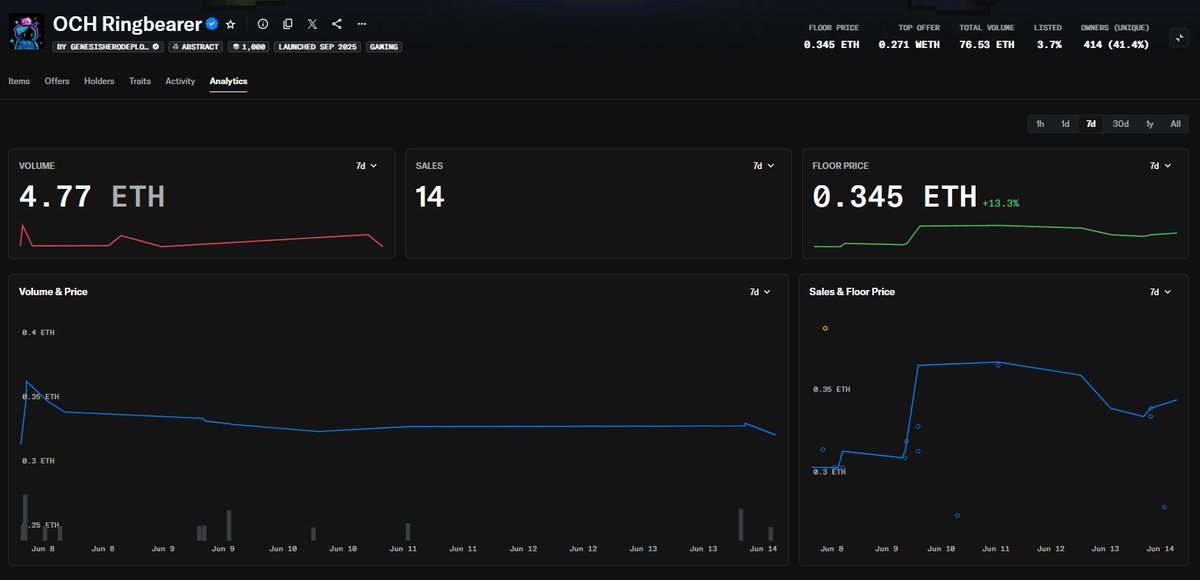The width and height of the screenshot is (1200, 580).
Task: Open the OCH Ringbearer collection avatar
Action: click(27, 31)
